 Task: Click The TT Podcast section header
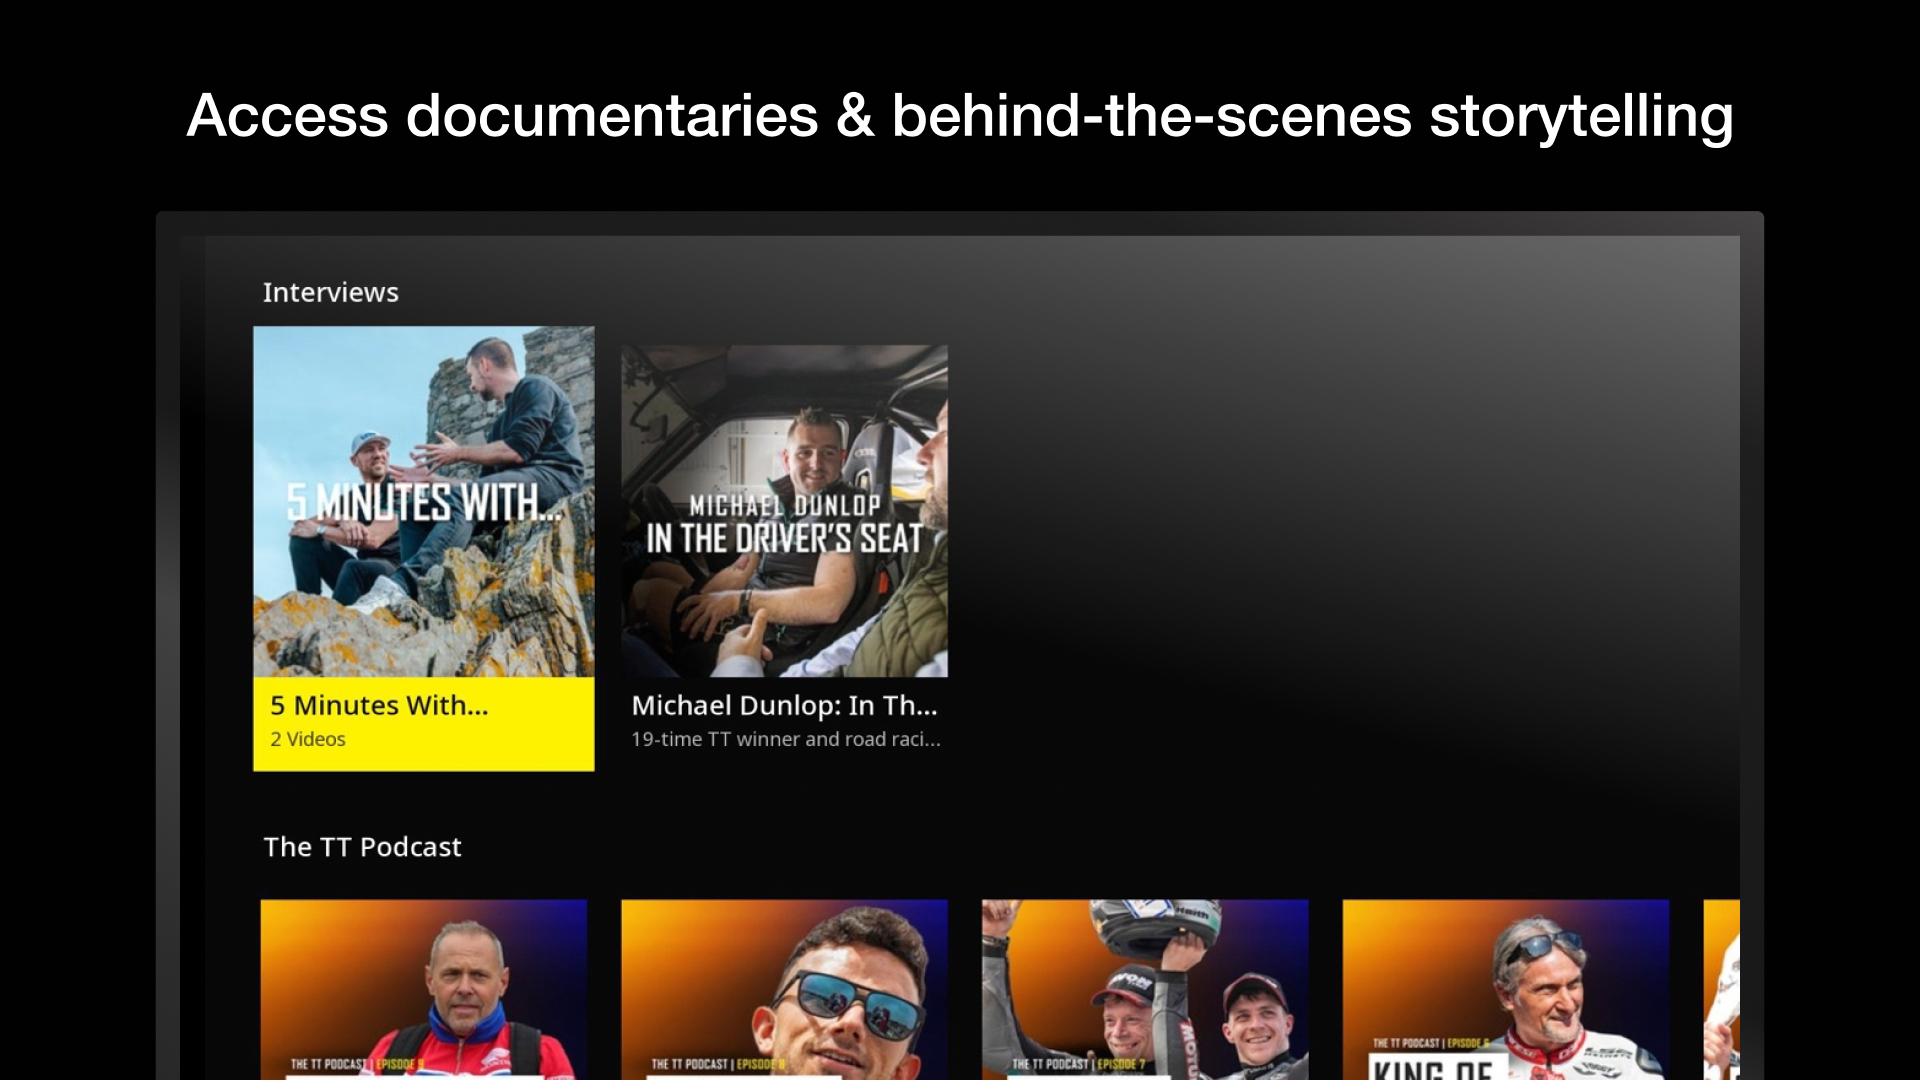[x=362, y=847]
